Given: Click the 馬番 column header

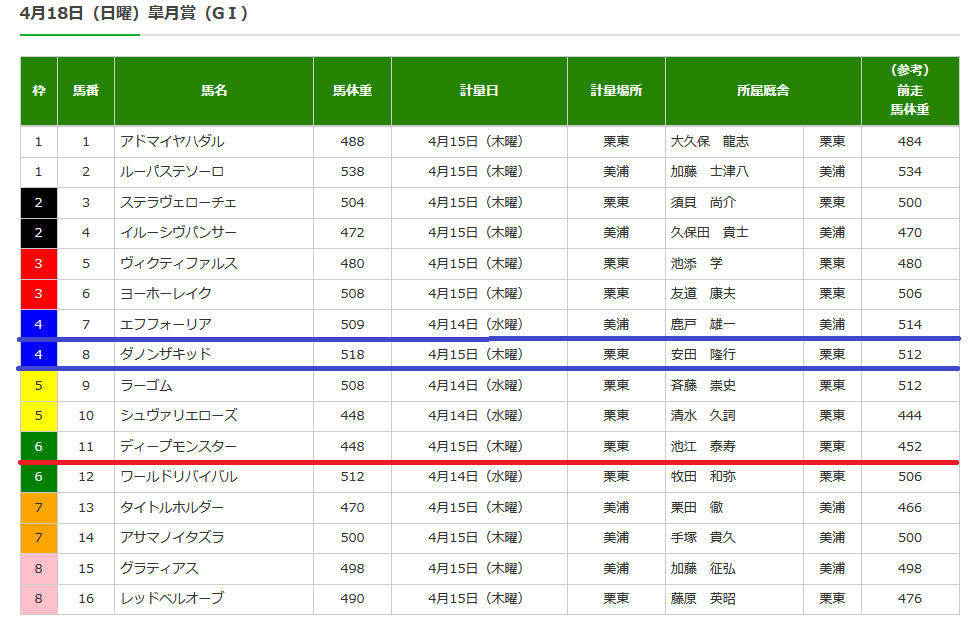Looking at the screenshot, I should coord(86,91).
